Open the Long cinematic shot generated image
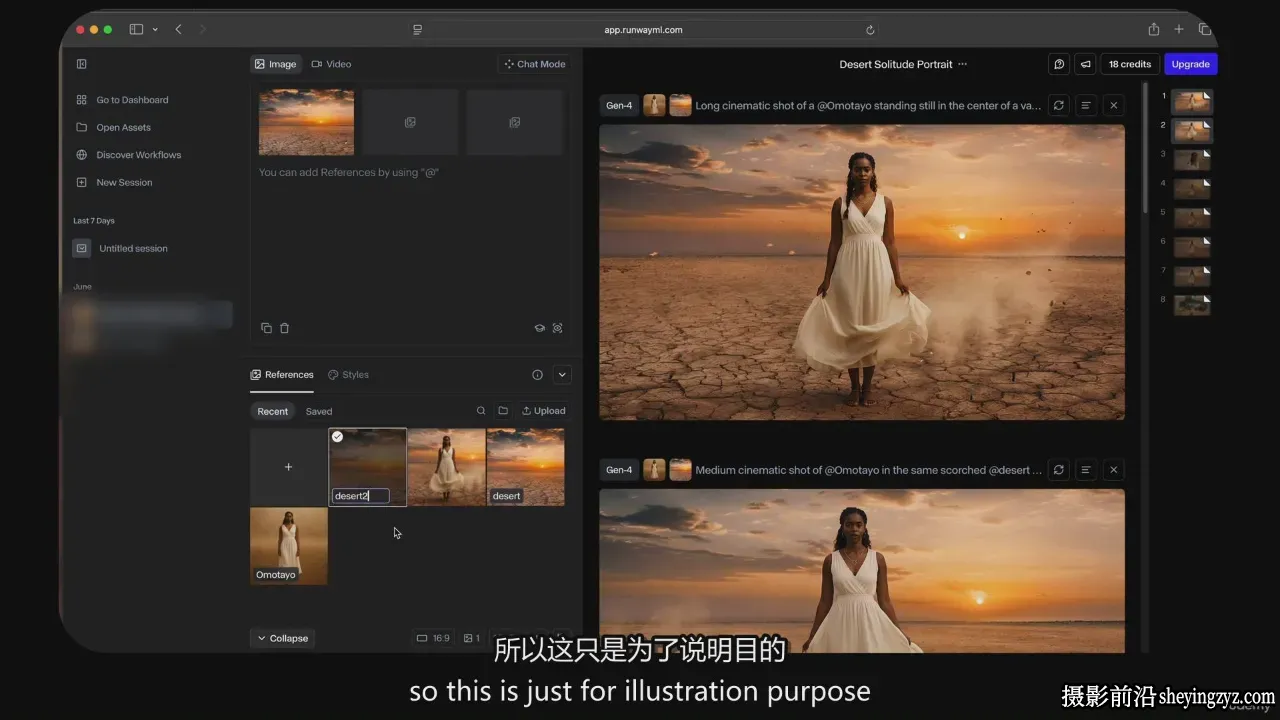 [x=862, y=272]
